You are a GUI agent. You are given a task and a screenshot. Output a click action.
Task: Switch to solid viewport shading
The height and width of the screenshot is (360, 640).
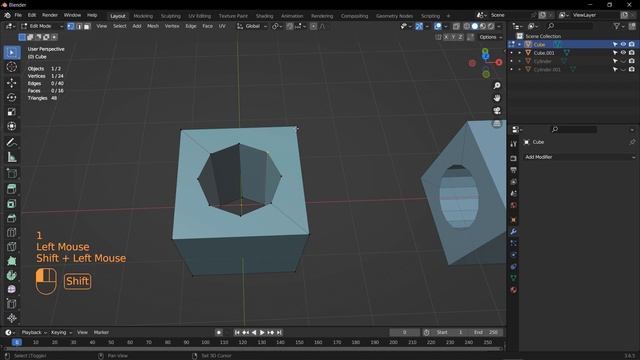475,26
